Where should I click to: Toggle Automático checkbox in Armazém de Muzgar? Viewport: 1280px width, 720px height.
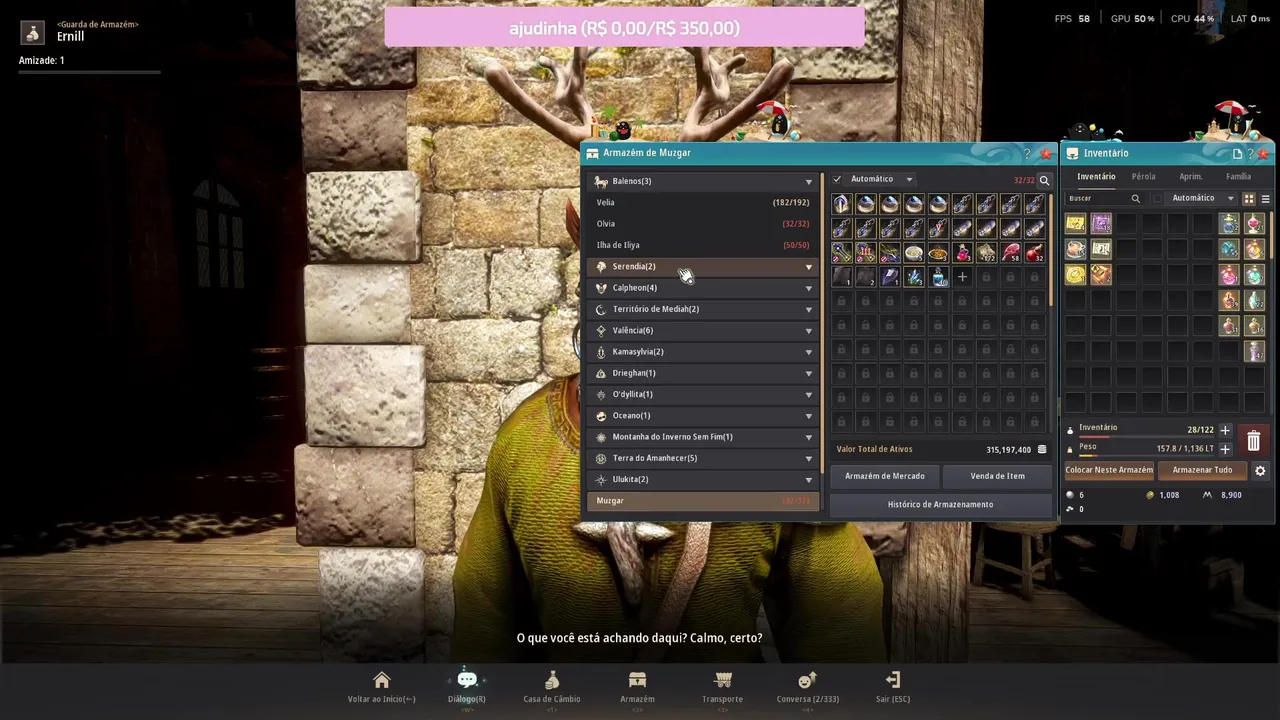click(x=838, y=180)
